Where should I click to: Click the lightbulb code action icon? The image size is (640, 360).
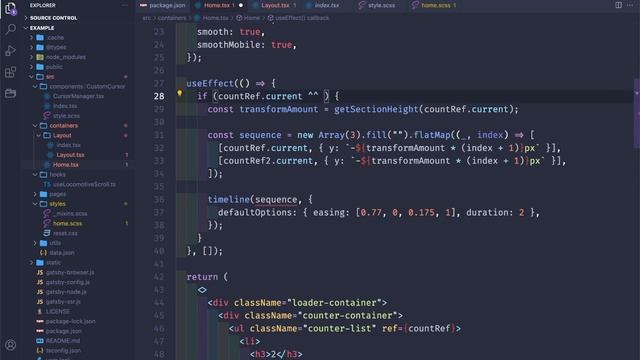180,93
